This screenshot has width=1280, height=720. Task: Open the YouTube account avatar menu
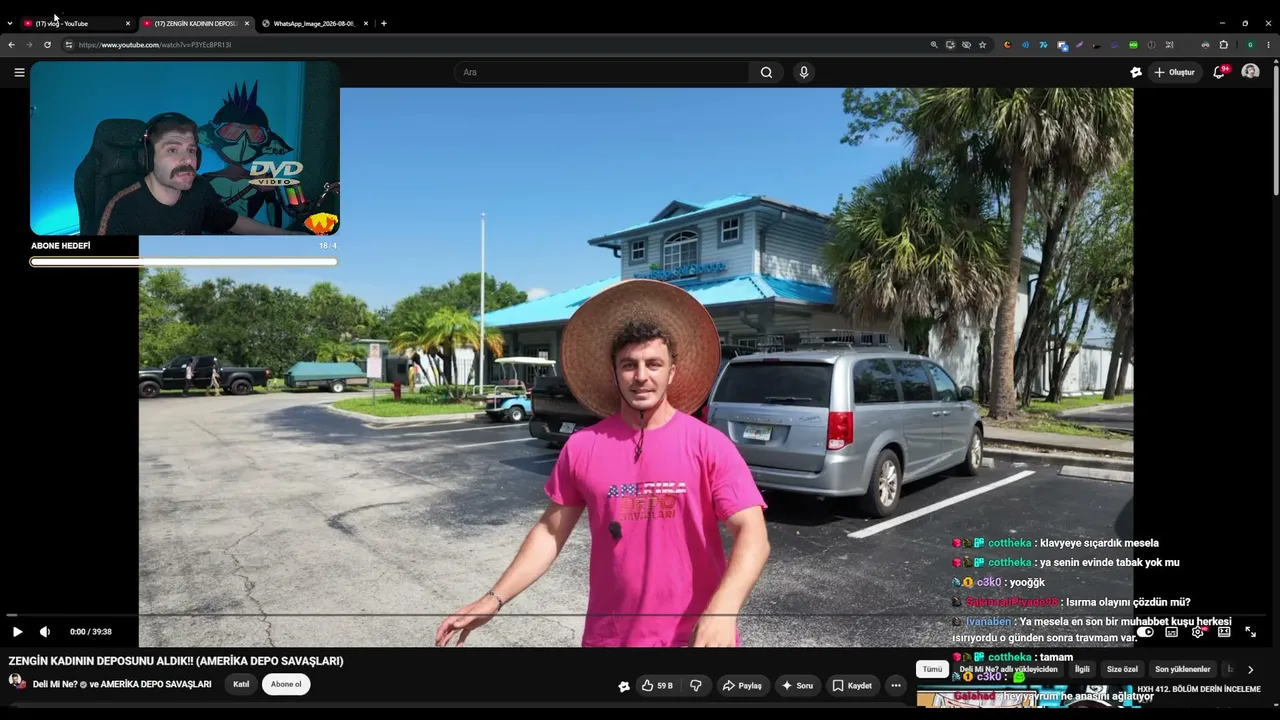pos(1250,72)
